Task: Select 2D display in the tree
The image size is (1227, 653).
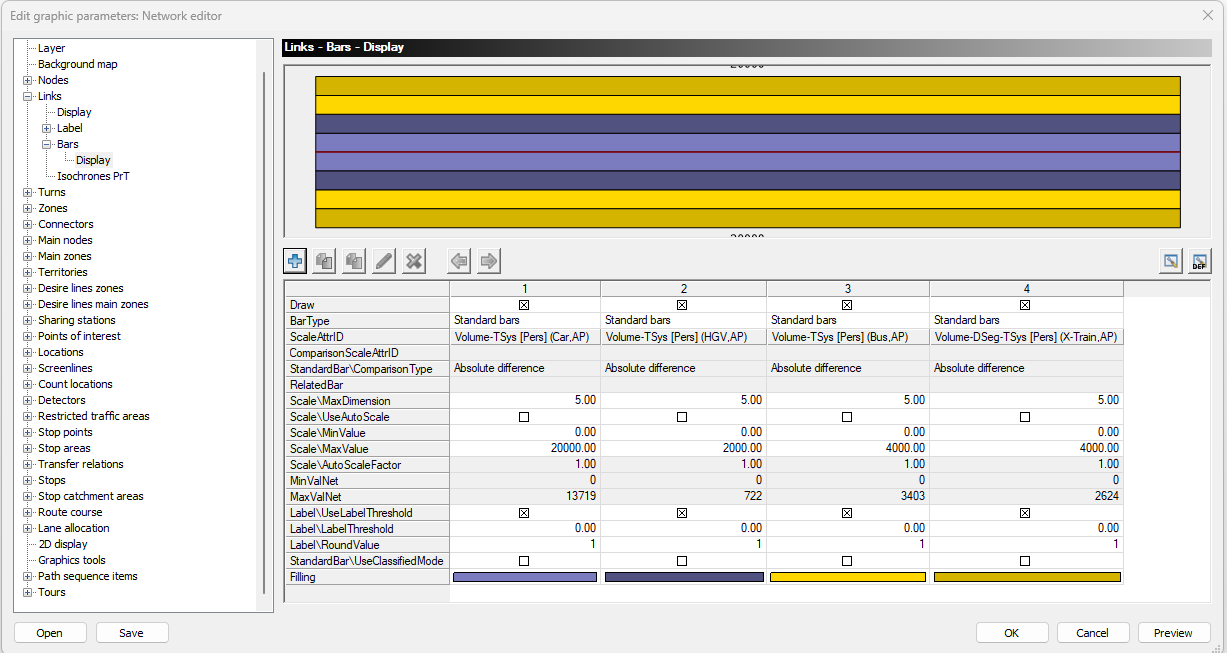Action: pos(63,544)
